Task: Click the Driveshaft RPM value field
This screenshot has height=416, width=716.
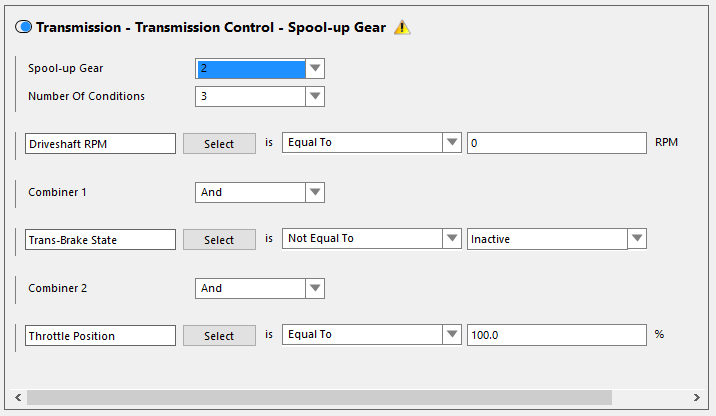Action: 557,143
